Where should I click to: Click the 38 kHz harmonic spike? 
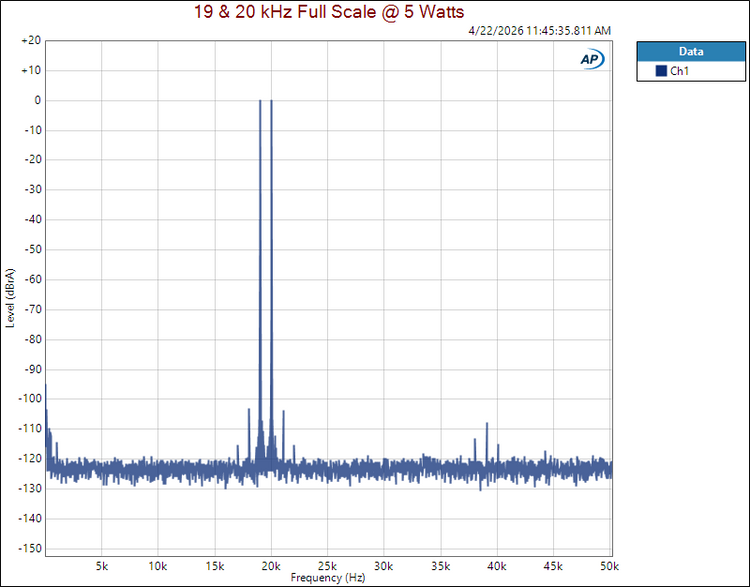click(475, 440)
